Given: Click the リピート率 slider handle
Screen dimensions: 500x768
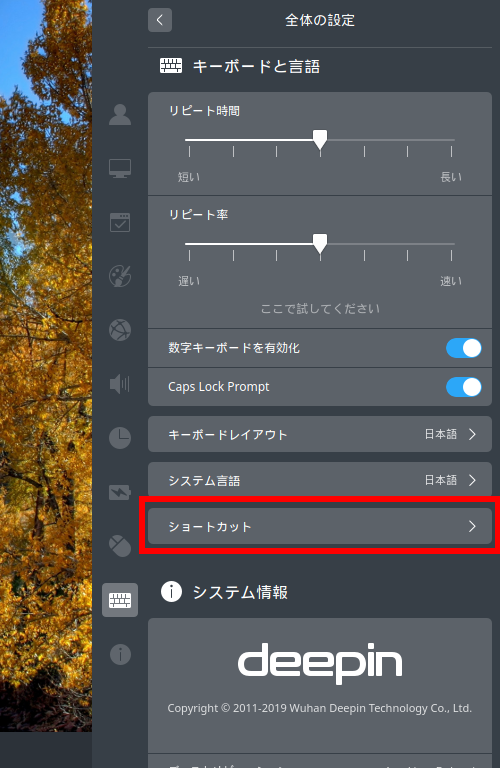Looking at the screenshot, I should 320,243.
